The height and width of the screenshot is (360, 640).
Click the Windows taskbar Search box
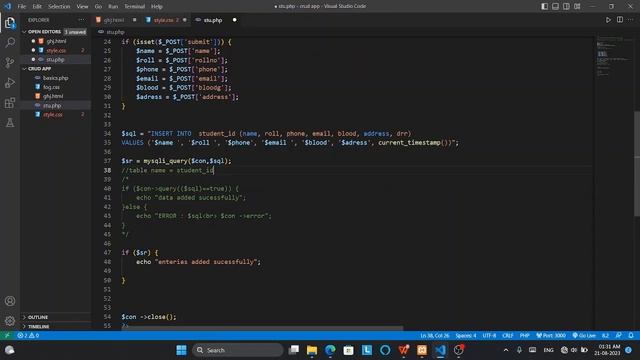coord(238,350)
